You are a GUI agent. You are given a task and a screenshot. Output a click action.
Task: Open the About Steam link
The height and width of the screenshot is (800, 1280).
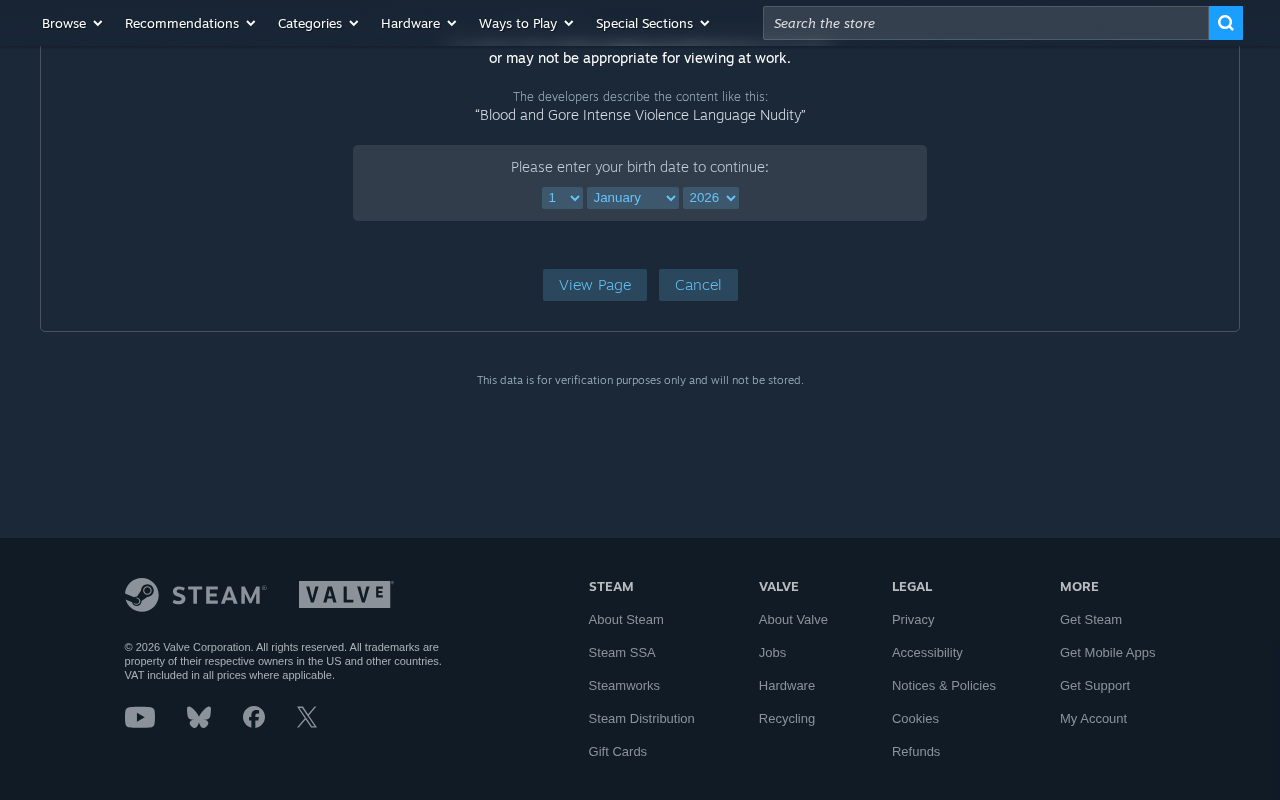click(626, 620)
